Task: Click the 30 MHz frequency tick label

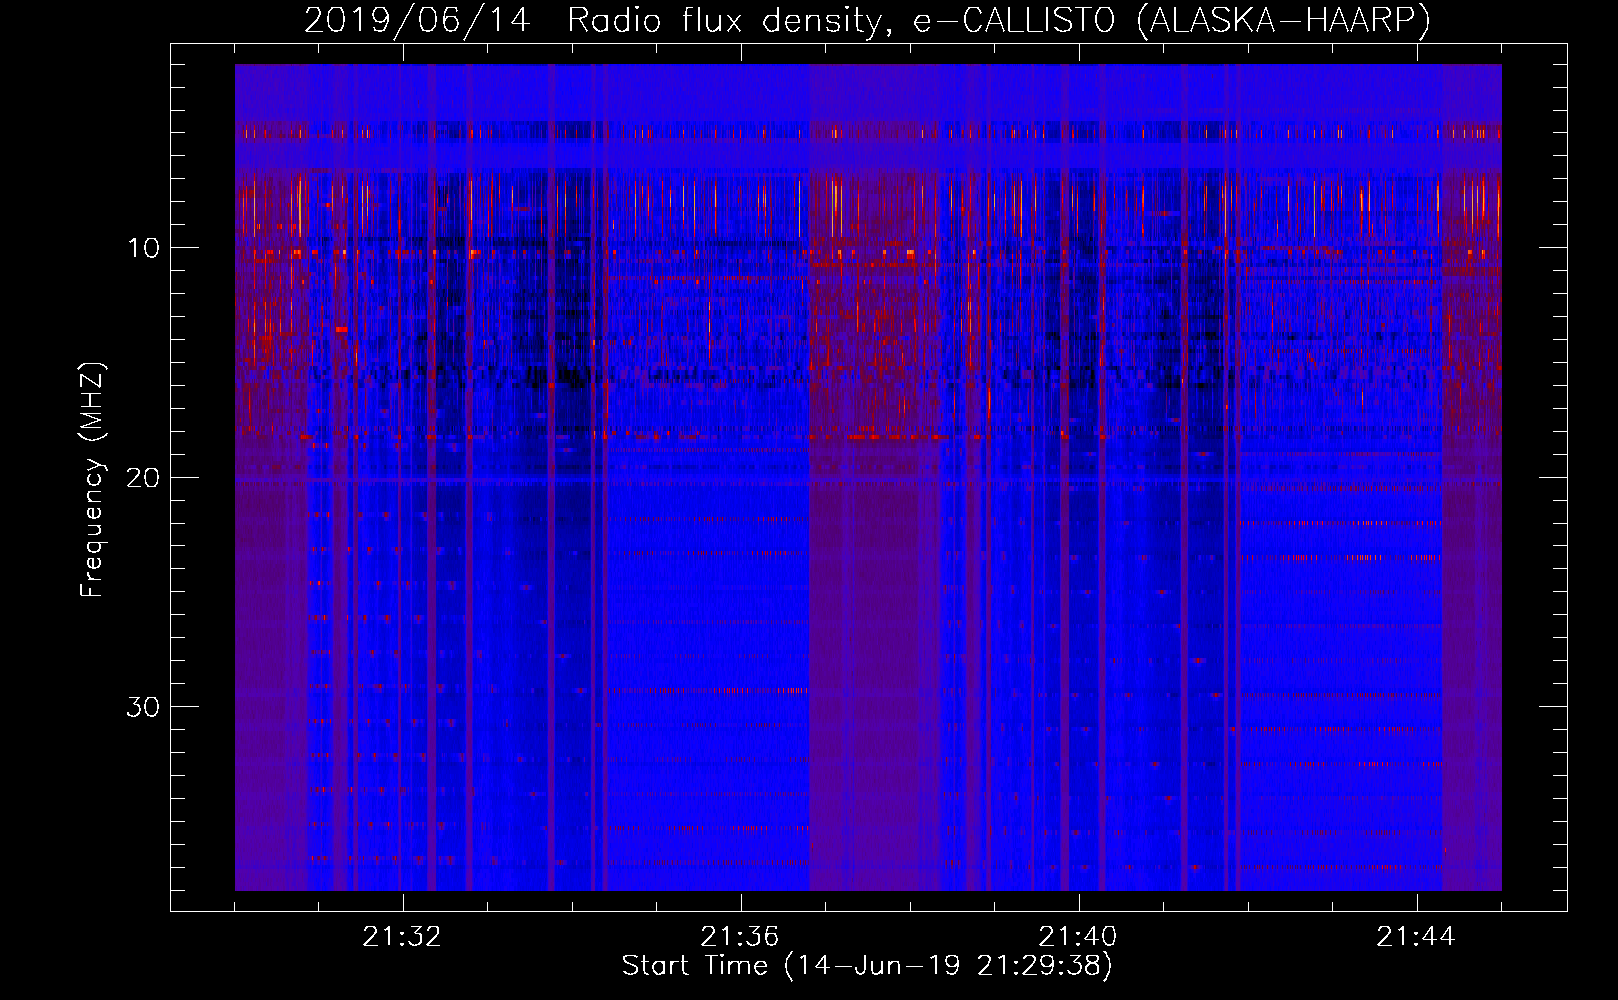Action: point(143,707)
